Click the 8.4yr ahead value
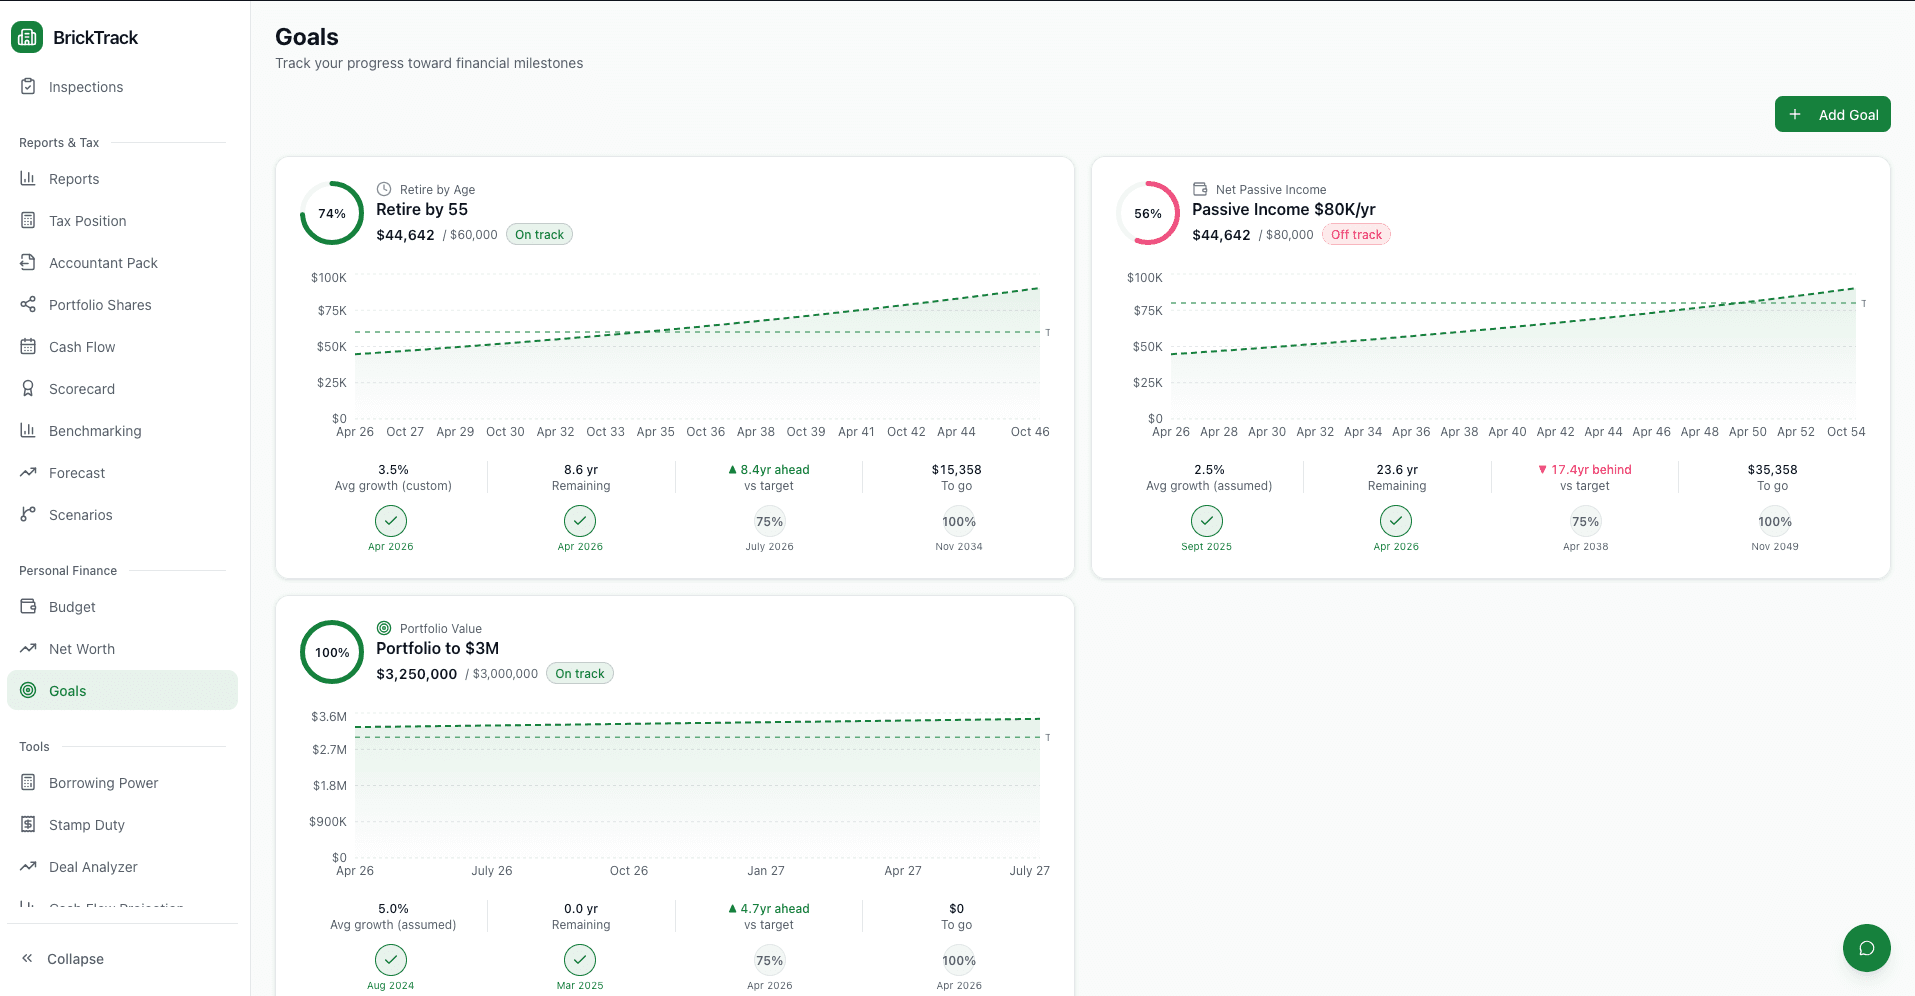Screen dimensions: 1915x996 (x=769, y=469)
